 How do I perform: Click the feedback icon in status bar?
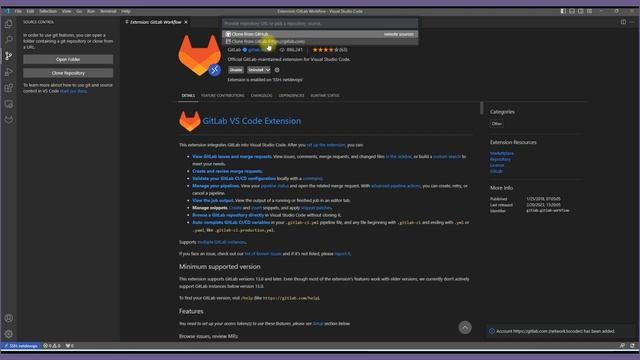[x=622, y=346]
